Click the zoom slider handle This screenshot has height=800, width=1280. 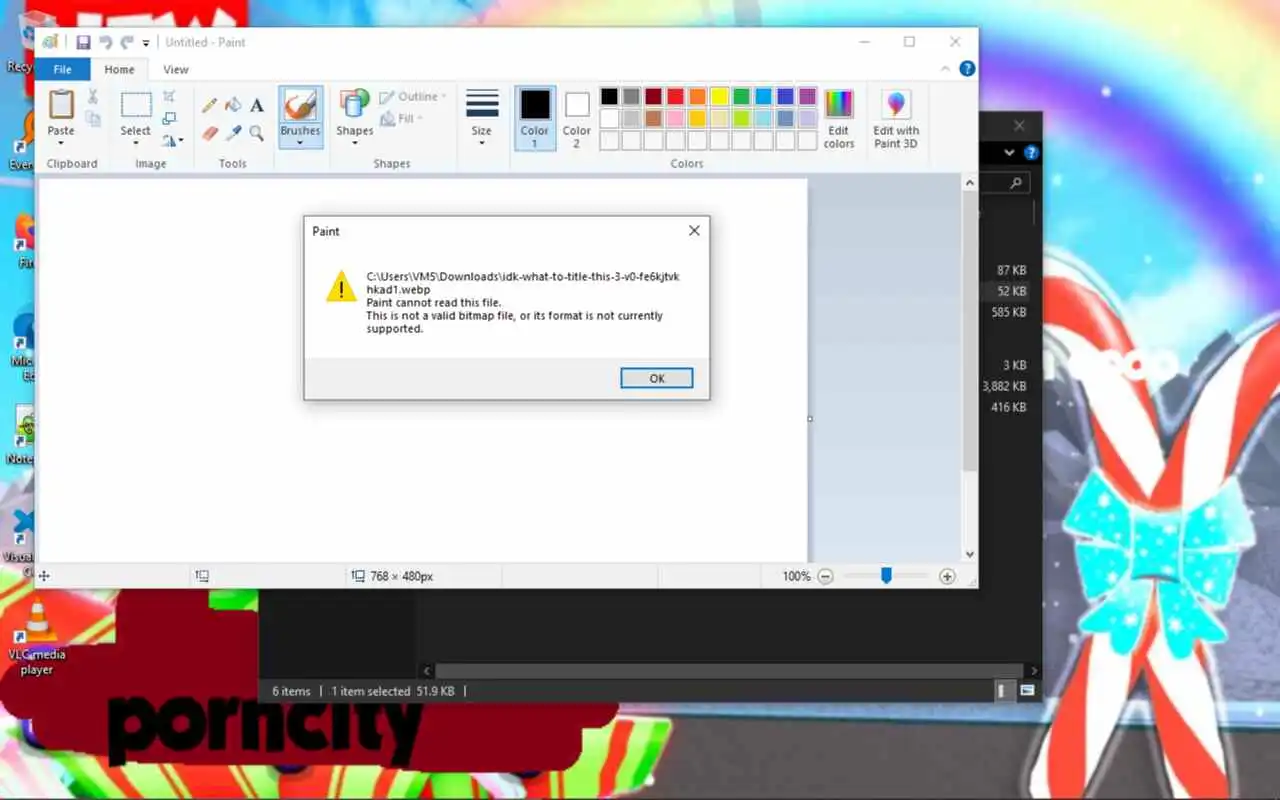click(886, 576)
